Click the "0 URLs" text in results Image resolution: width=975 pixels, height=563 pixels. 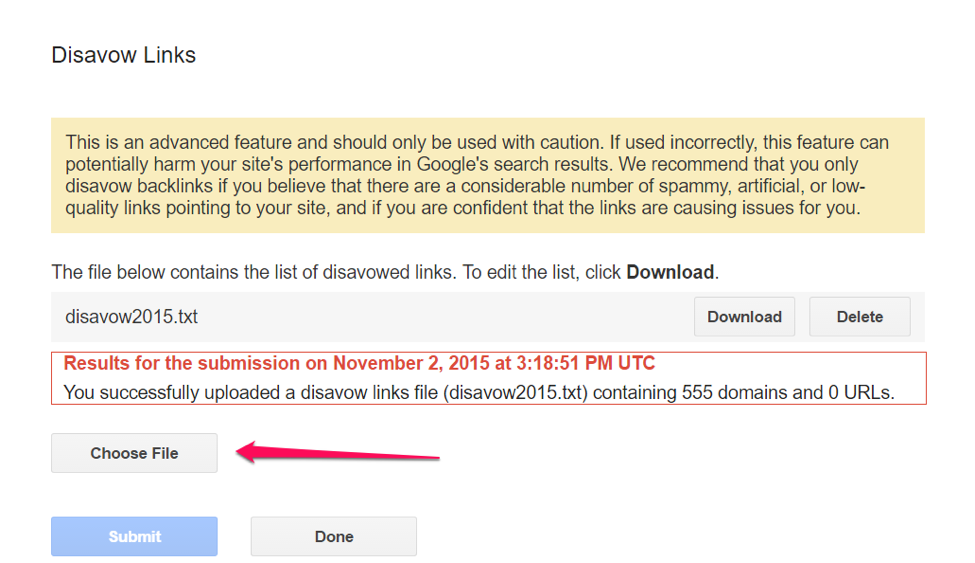[858, 392]
